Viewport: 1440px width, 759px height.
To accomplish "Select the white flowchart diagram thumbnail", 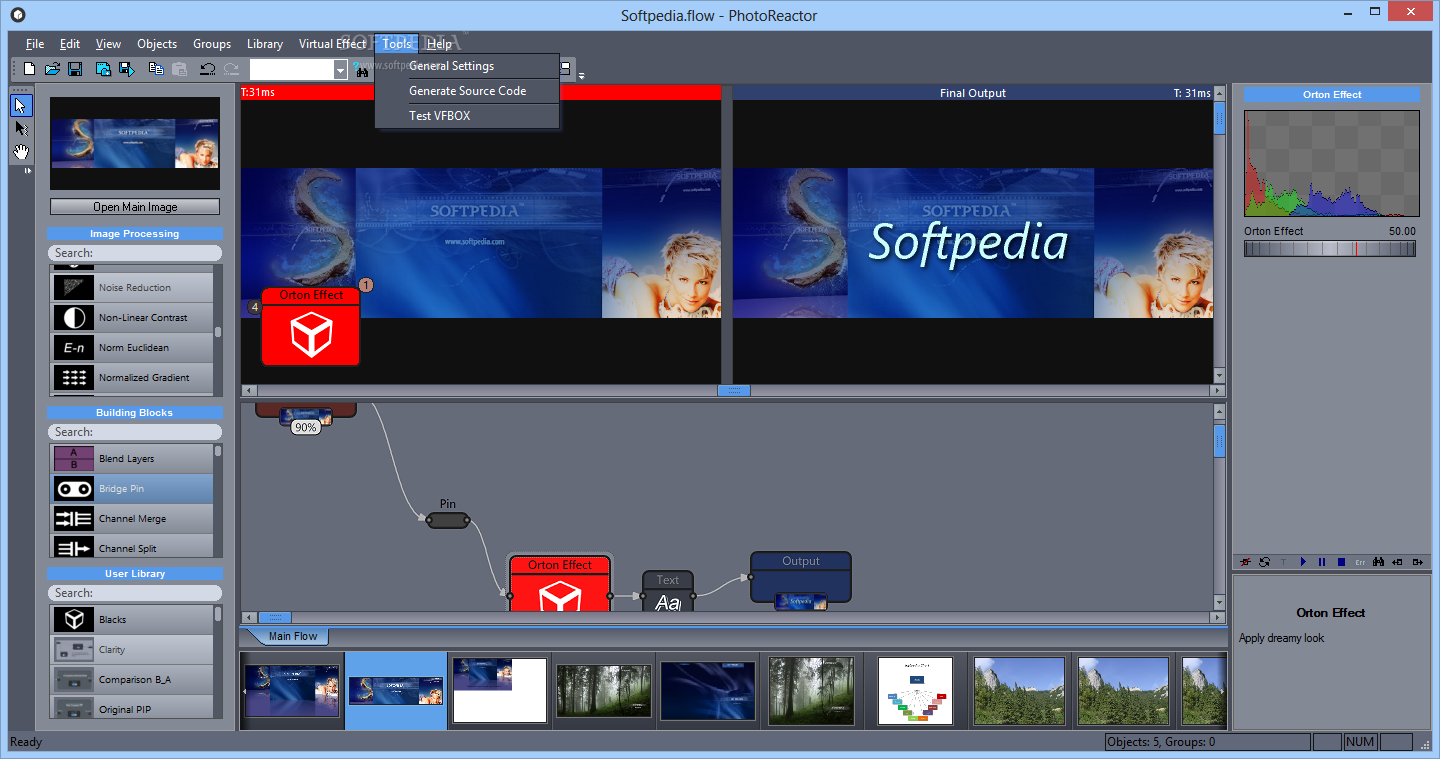I will (x=915, y=690).
